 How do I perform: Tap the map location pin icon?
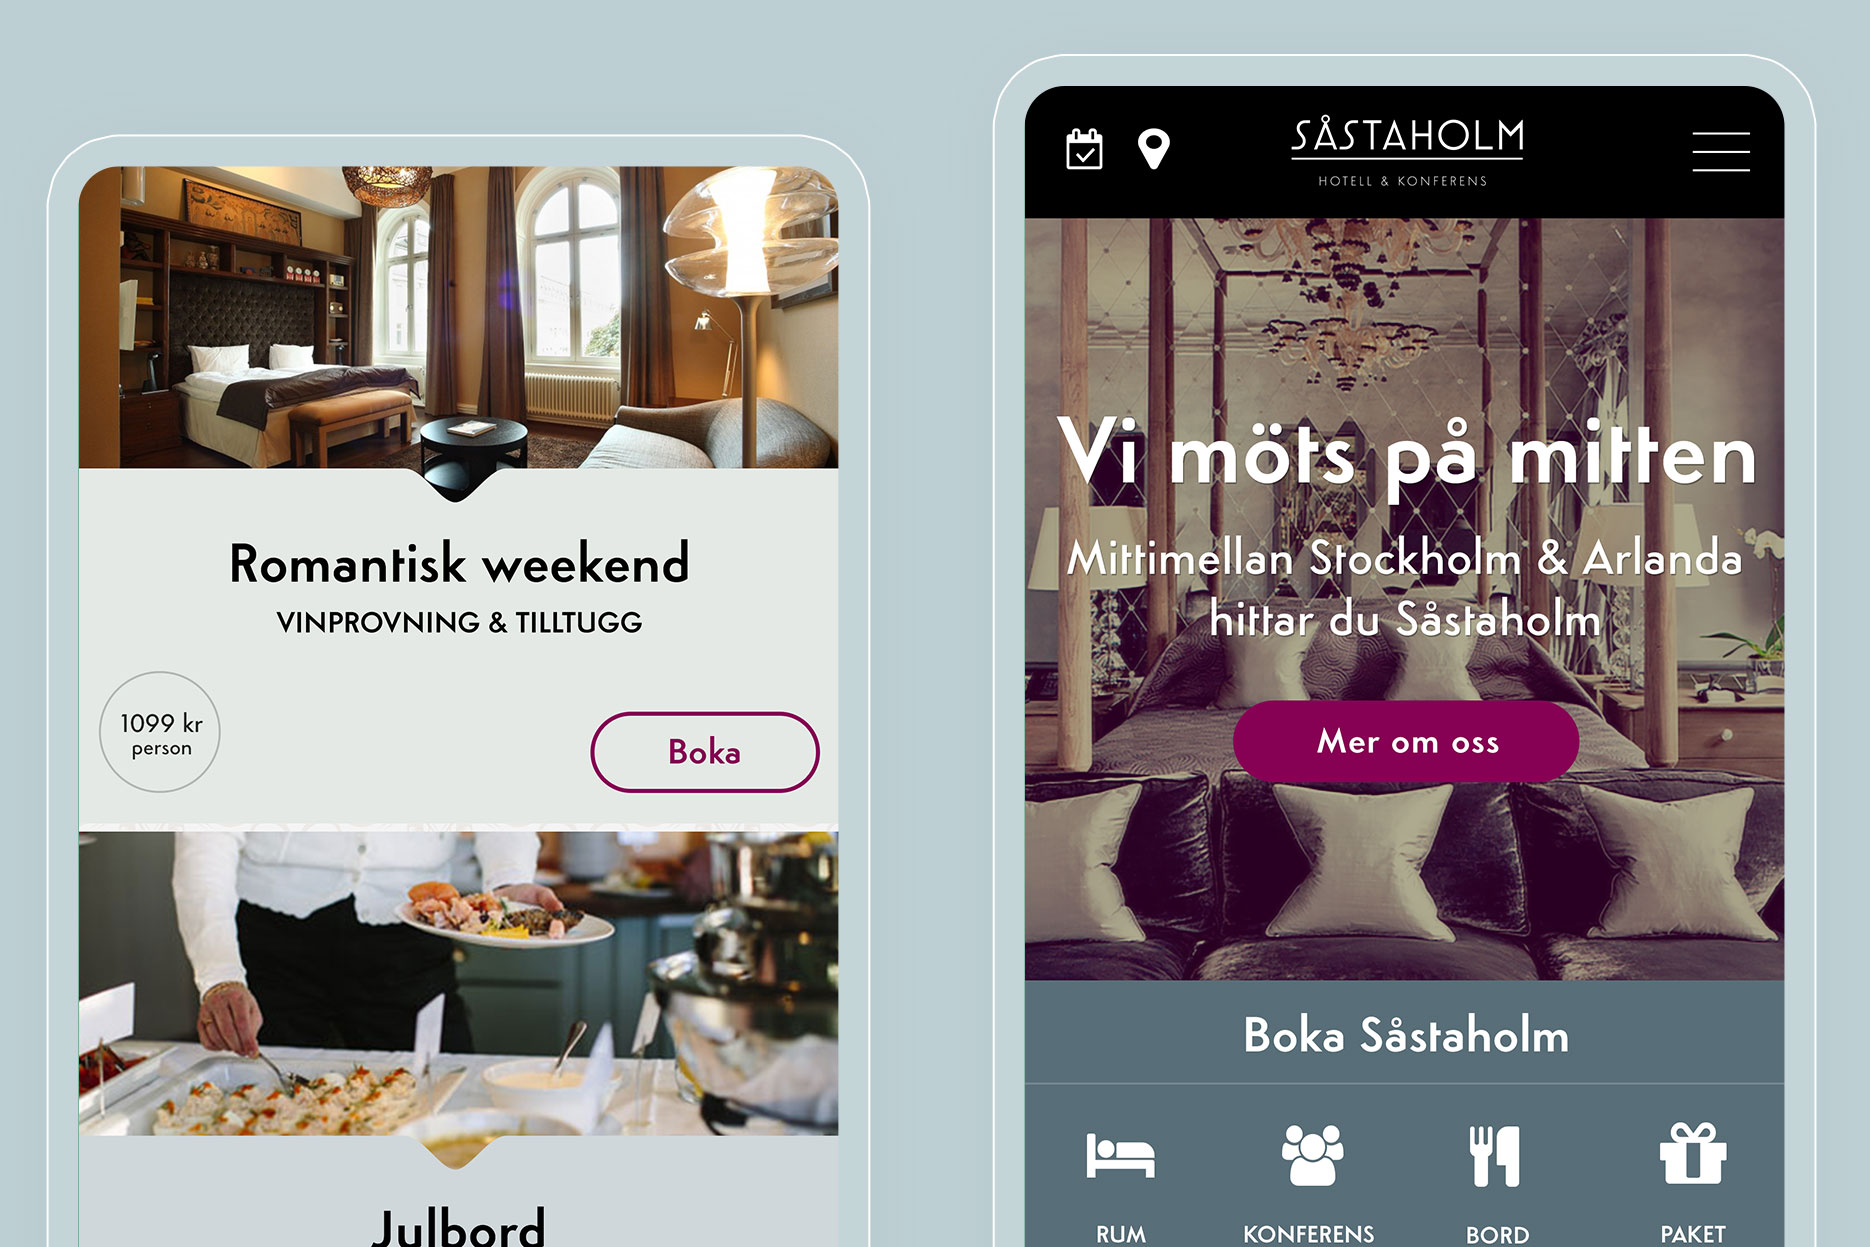(1153, 149)
